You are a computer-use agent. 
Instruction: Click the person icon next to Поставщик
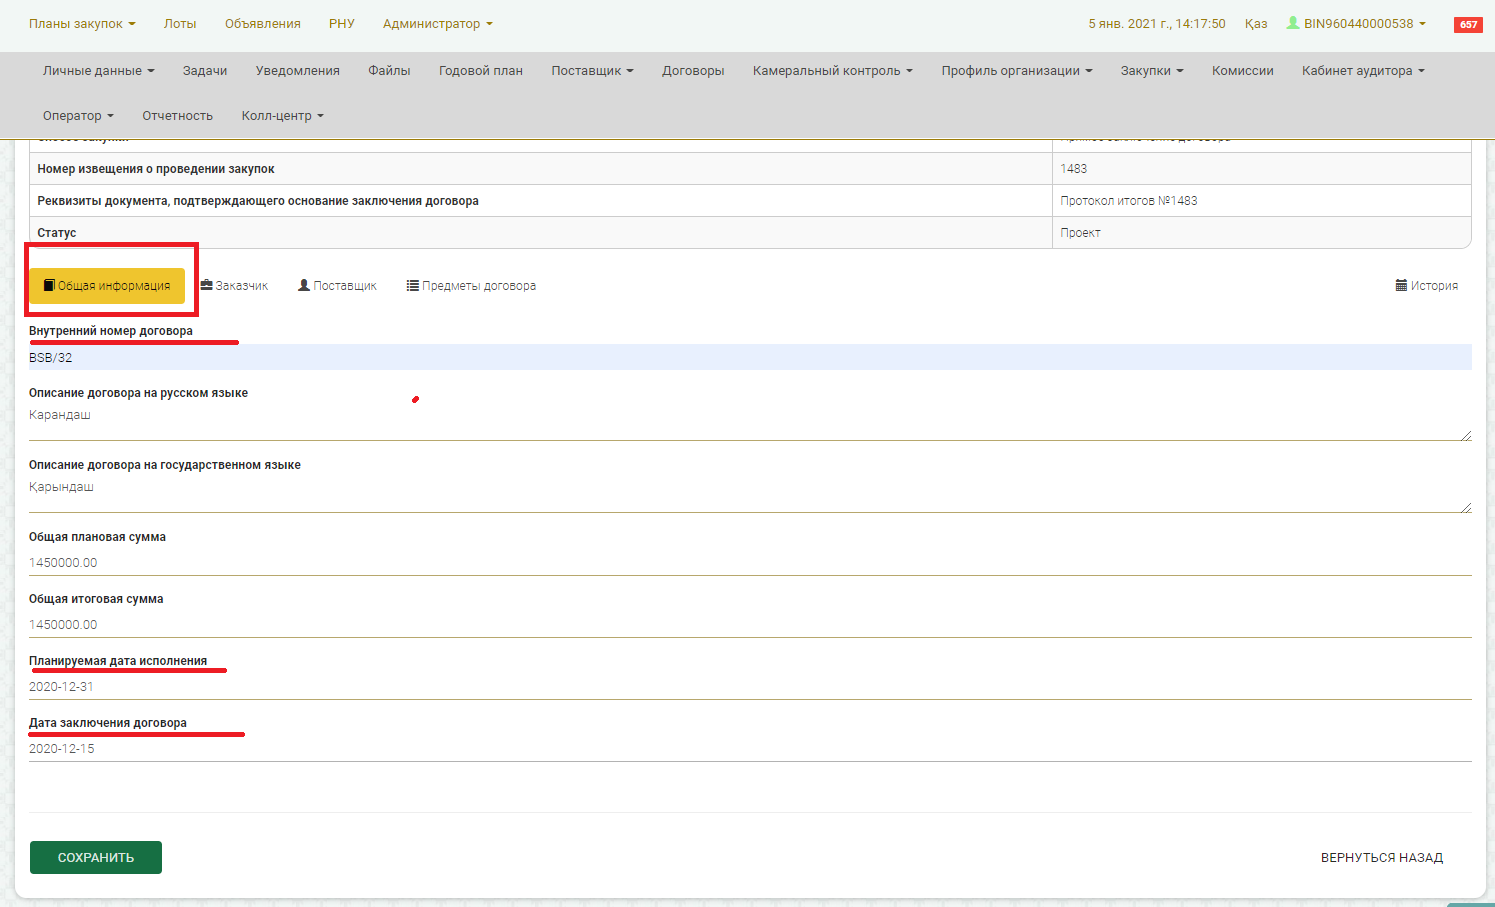[x=304, y=286]
